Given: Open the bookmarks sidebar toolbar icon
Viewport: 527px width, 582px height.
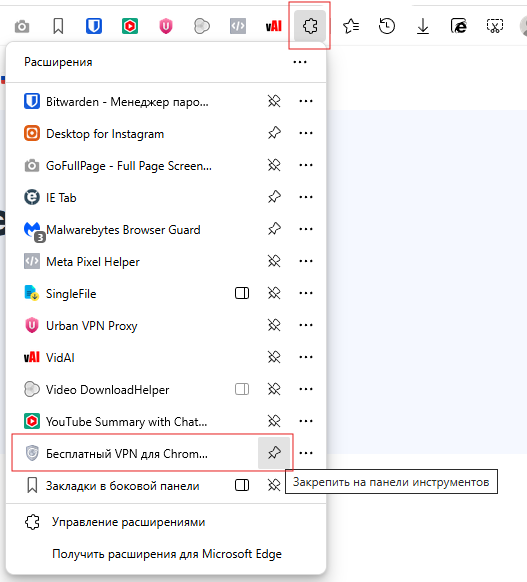Looking at the screenshot, I should coord(58,26).
